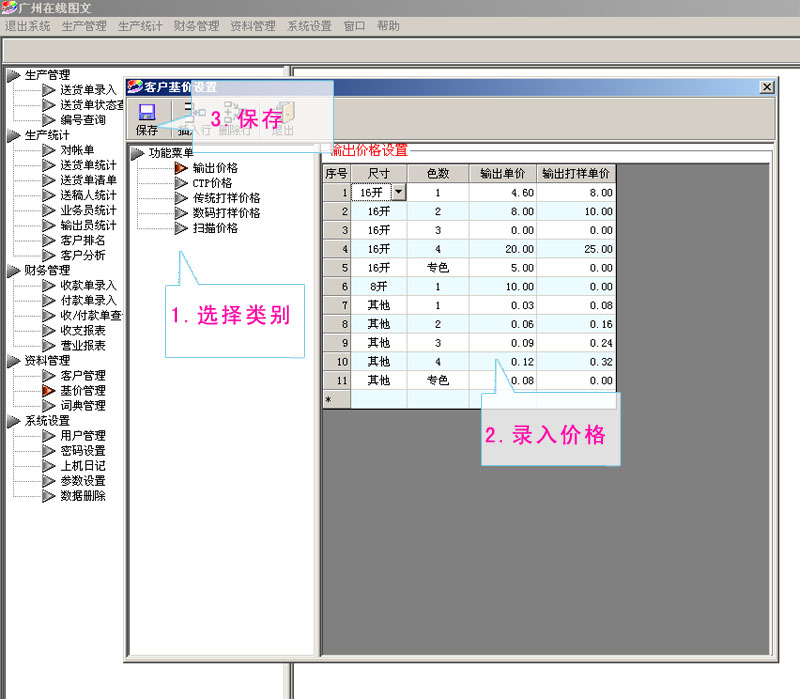The width and height of the screenshot is (800, 699).
Task: Select 扫描价格 in the function menu
Action: (x=215, y=228)
